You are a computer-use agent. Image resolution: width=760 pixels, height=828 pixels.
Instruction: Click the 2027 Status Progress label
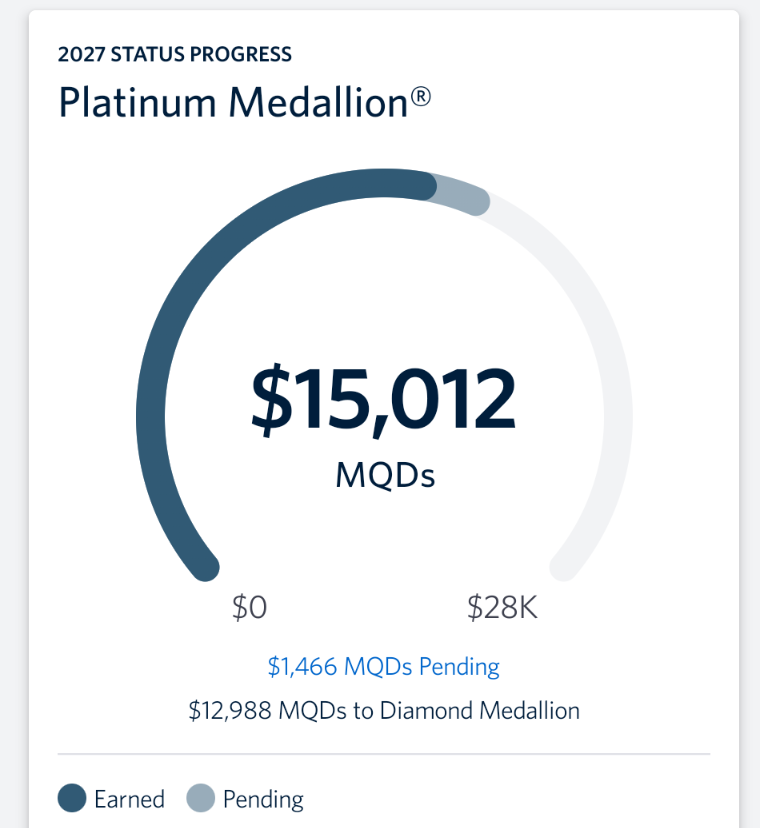coord(174,54)
